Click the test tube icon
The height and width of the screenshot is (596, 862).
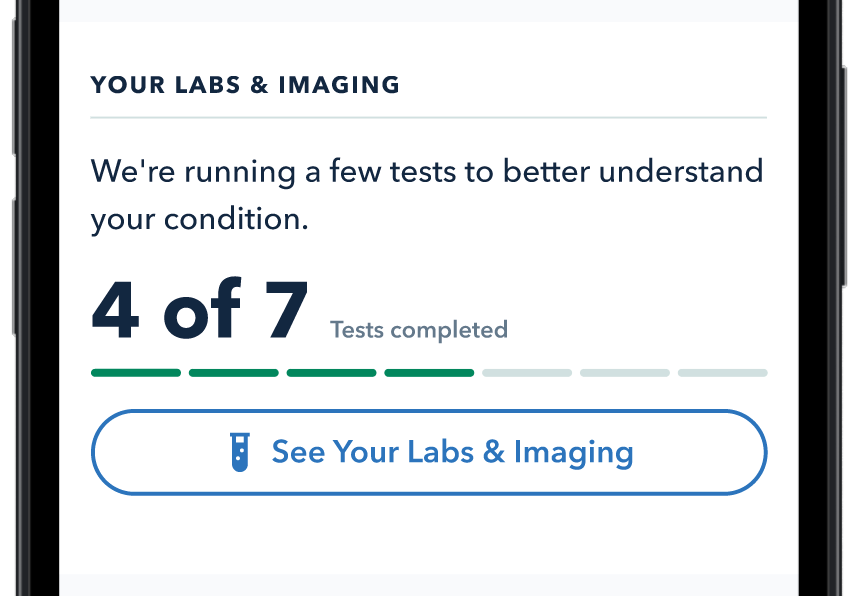238,452
